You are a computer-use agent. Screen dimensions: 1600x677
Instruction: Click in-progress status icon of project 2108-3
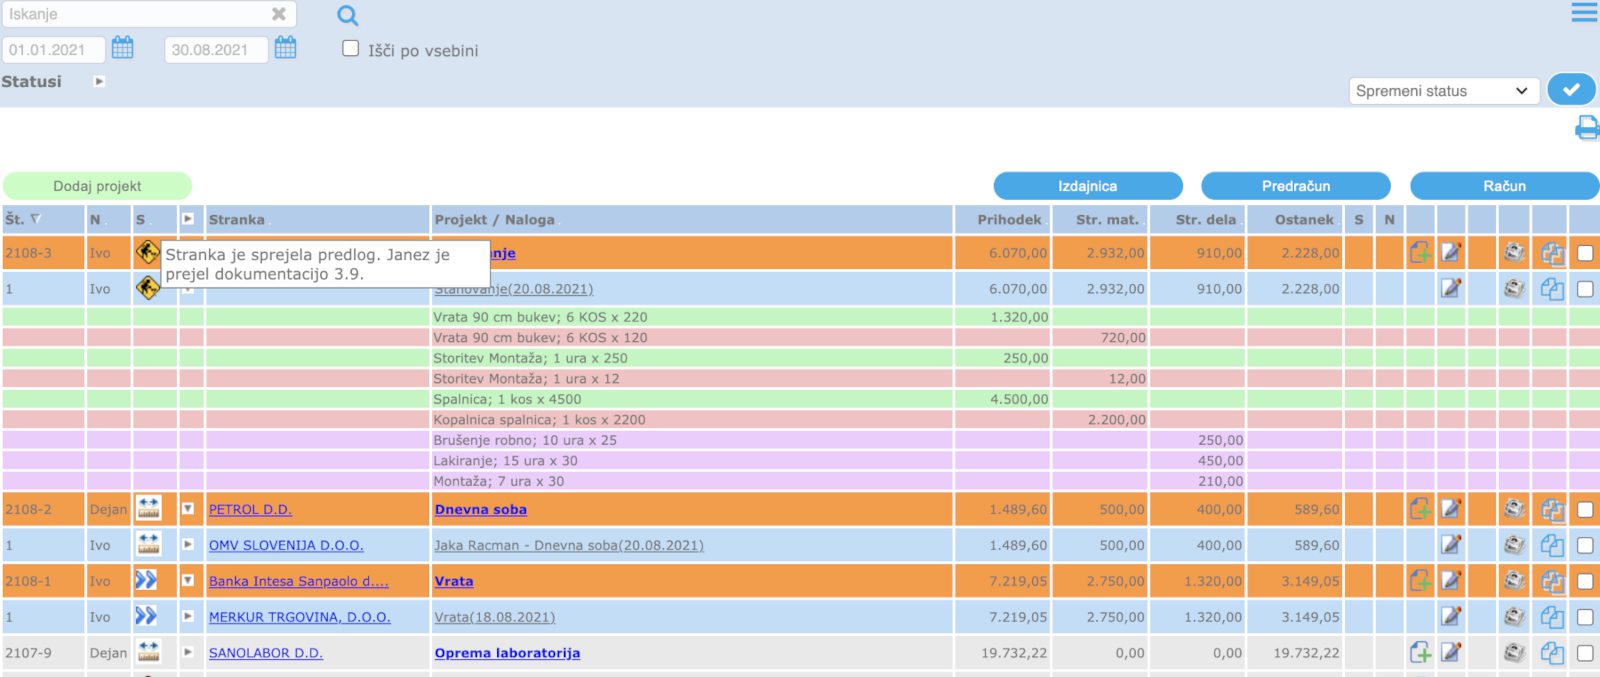click(147, 252)
